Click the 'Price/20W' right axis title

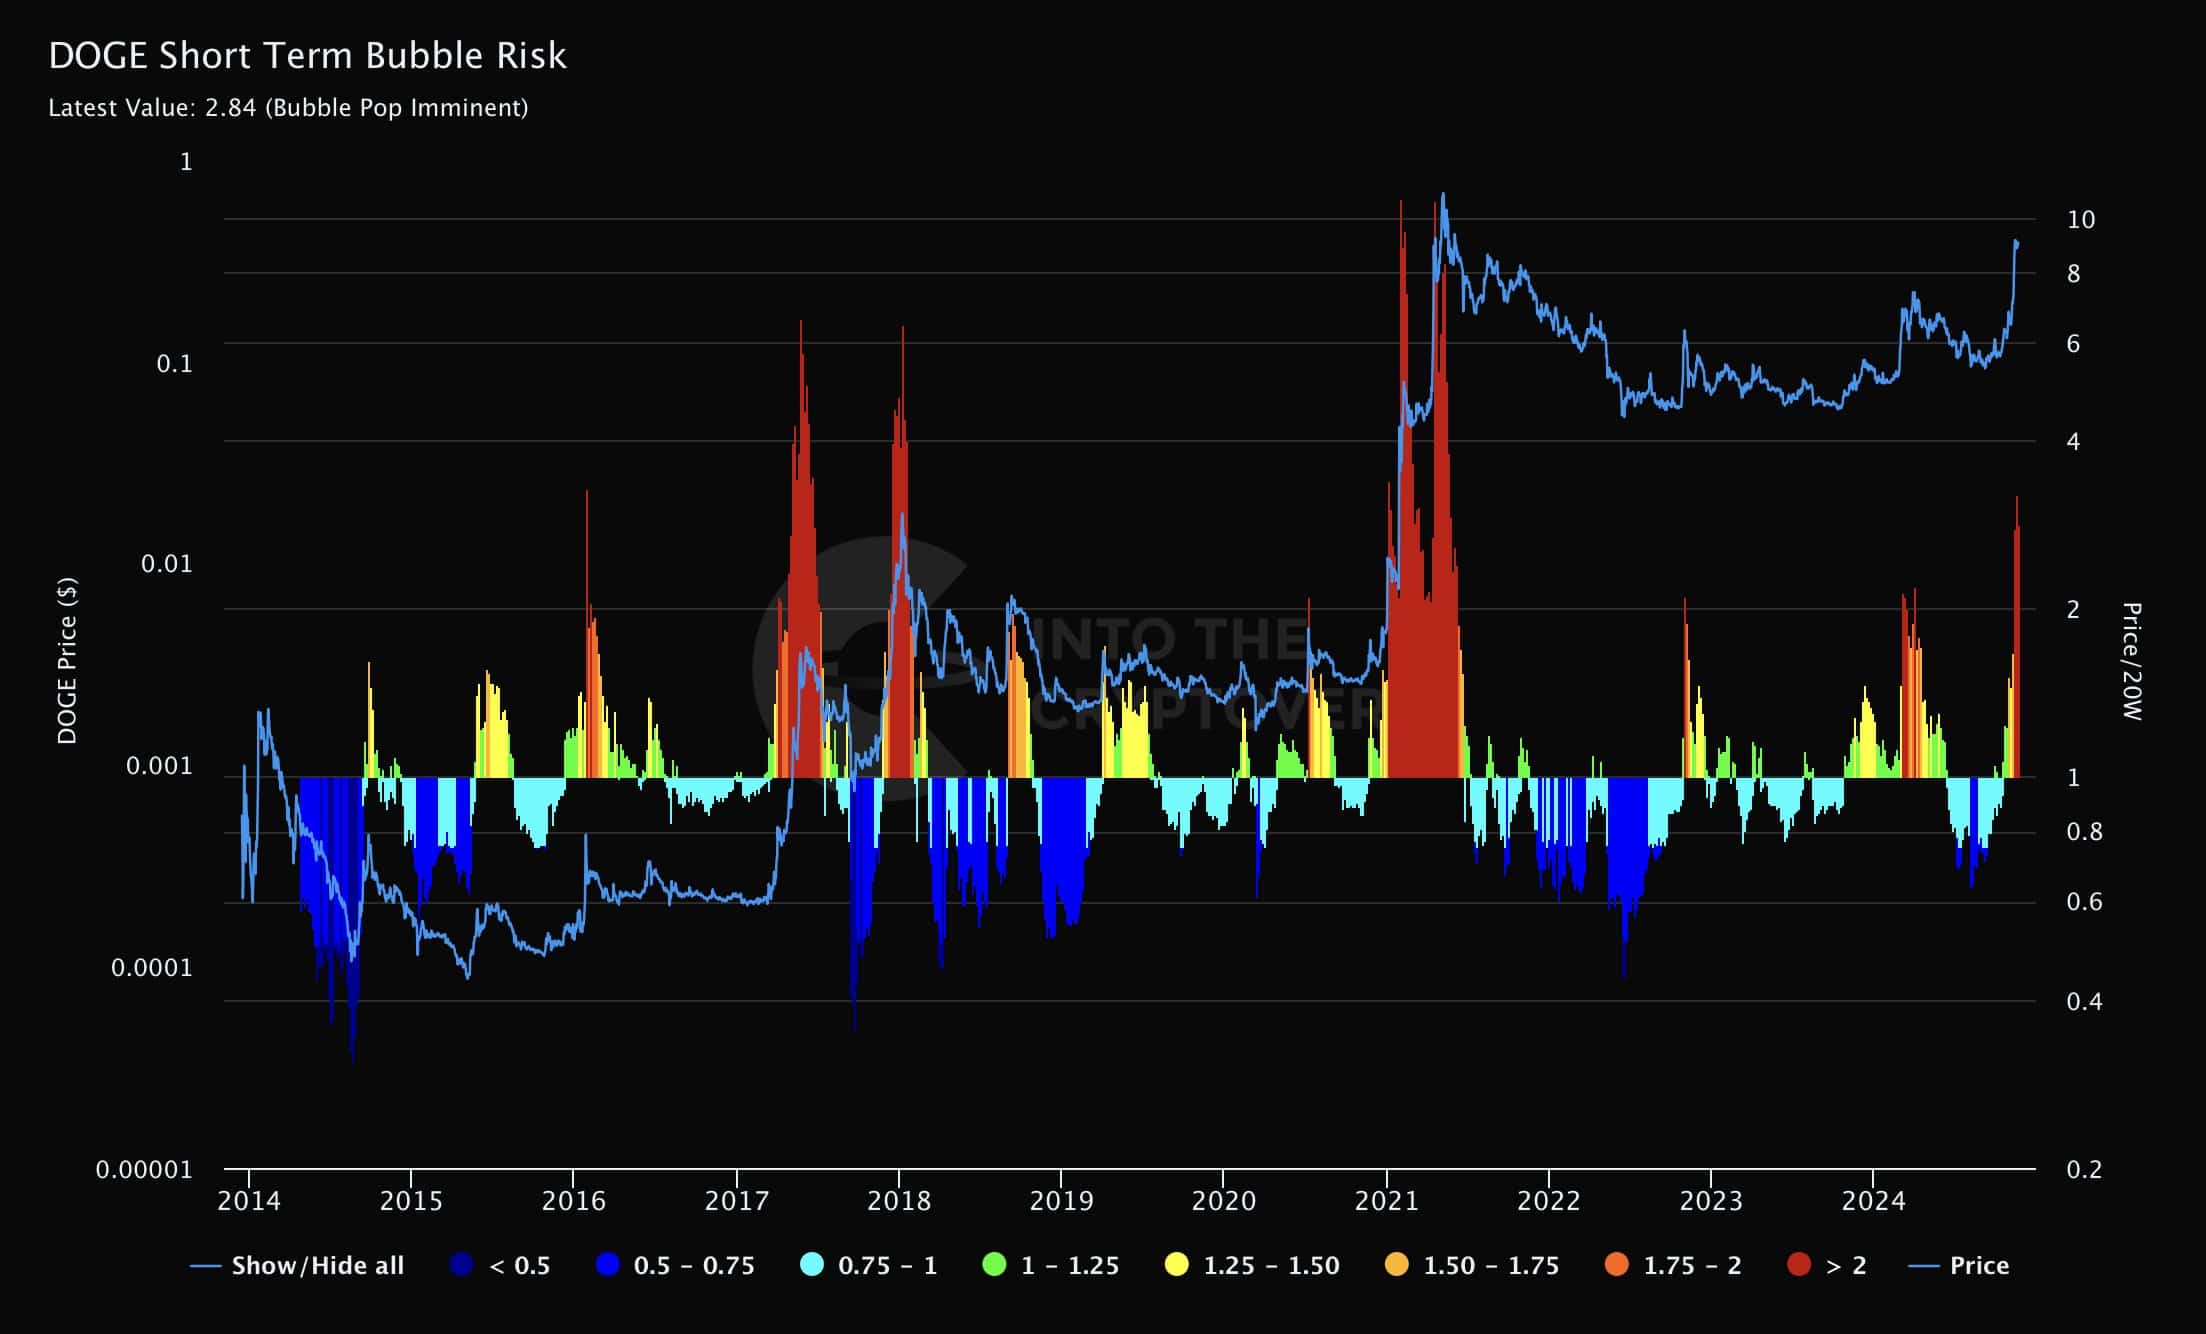2131,661
